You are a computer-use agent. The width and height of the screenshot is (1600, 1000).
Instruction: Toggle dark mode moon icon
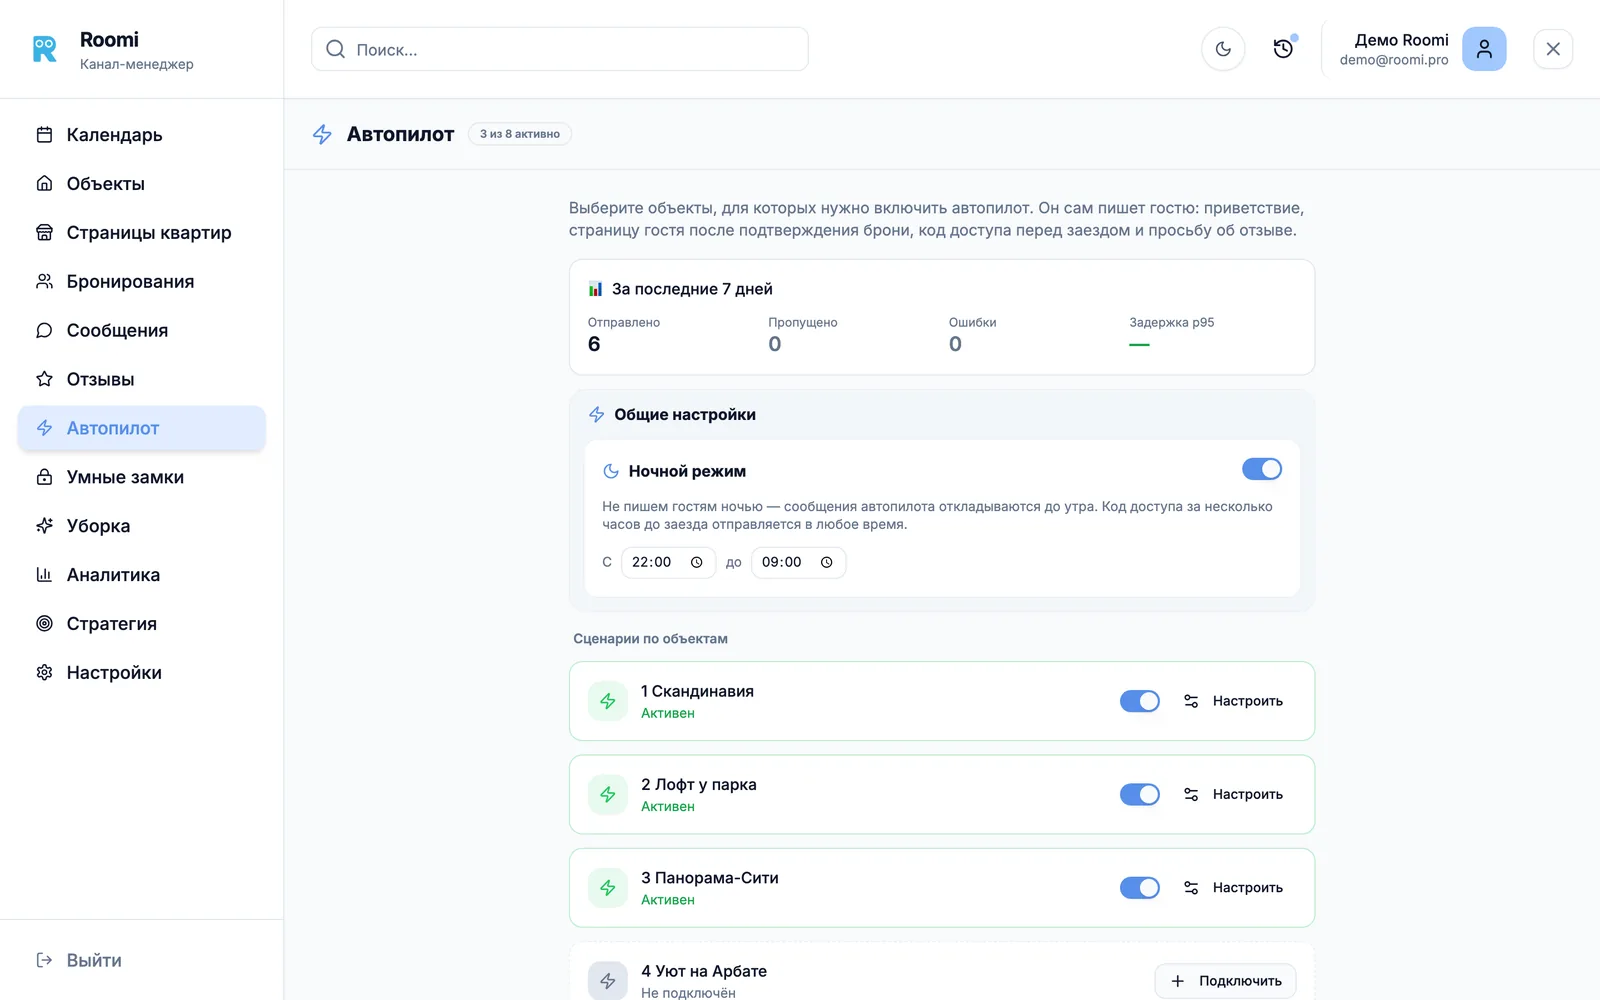[x=1223, y=49]
